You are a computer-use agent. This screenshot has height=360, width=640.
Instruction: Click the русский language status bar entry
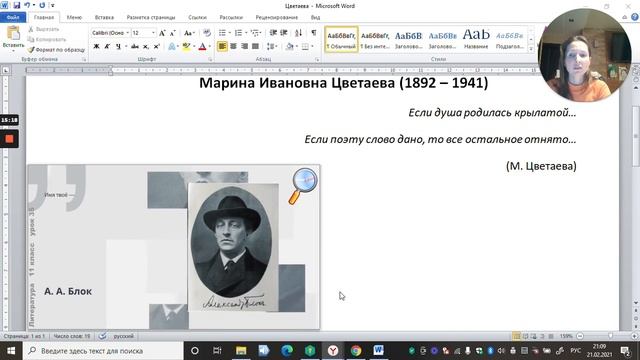coord(123,336)
